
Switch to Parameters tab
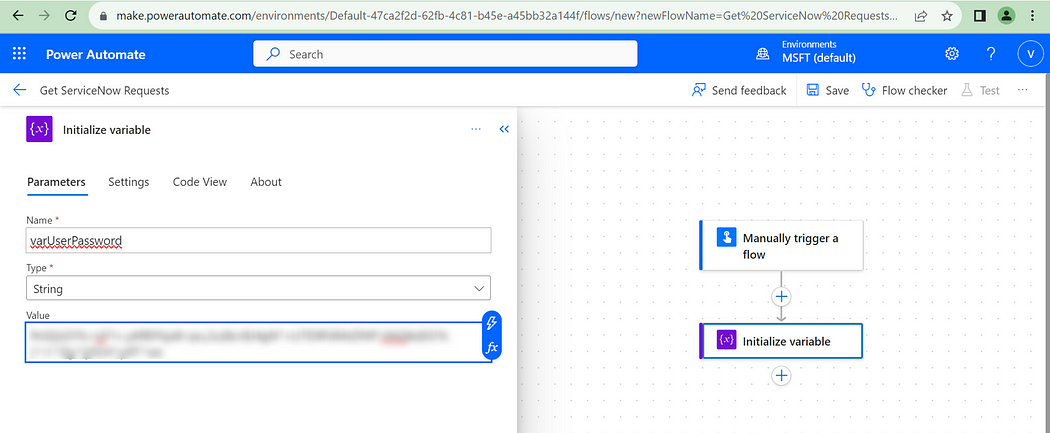click(x=56, y=182)
